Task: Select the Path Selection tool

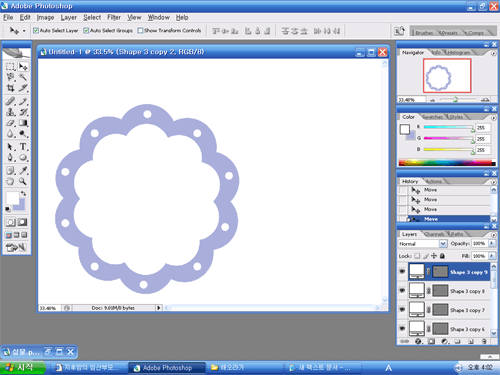Action: [10, 147]
